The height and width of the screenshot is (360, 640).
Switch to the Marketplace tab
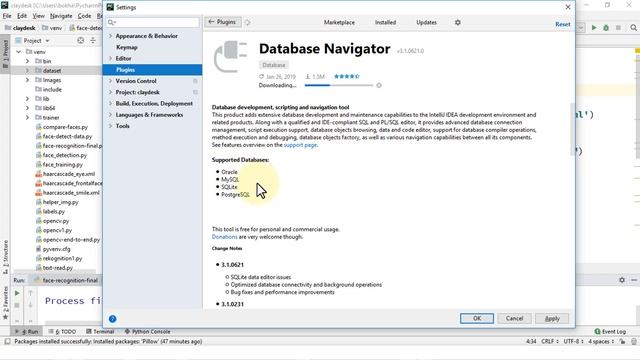339,22
